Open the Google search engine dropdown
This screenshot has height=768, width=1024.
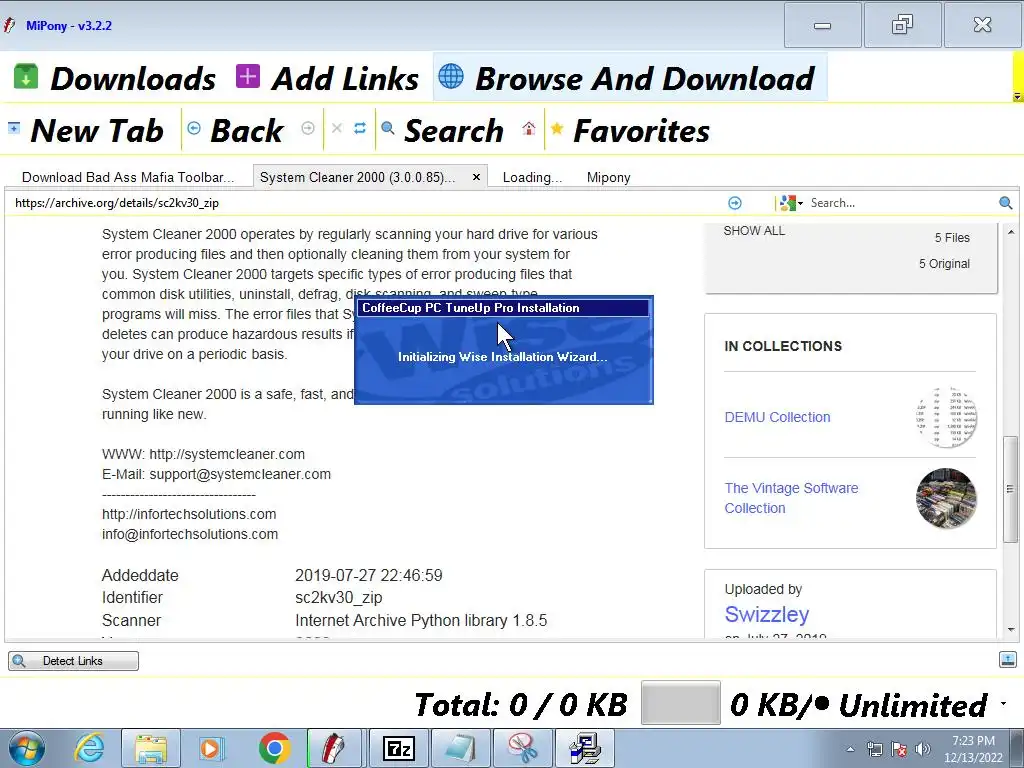[792, 203]
